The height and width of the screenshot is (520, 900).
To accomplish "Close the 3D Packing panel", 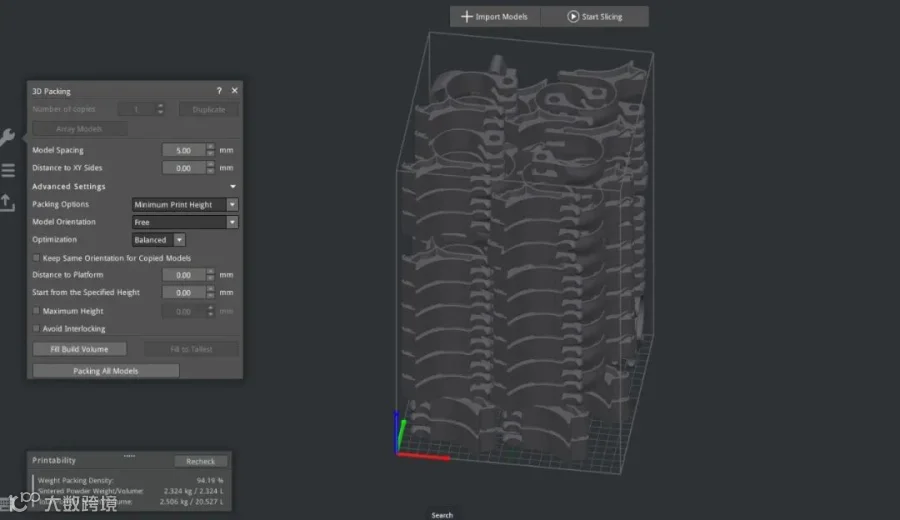I will [x=234, y=91].
